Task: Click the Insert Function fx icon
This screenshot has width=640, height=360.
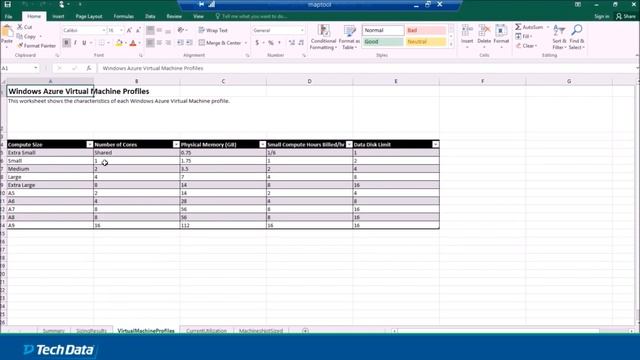Action: (x=89, y=68)
